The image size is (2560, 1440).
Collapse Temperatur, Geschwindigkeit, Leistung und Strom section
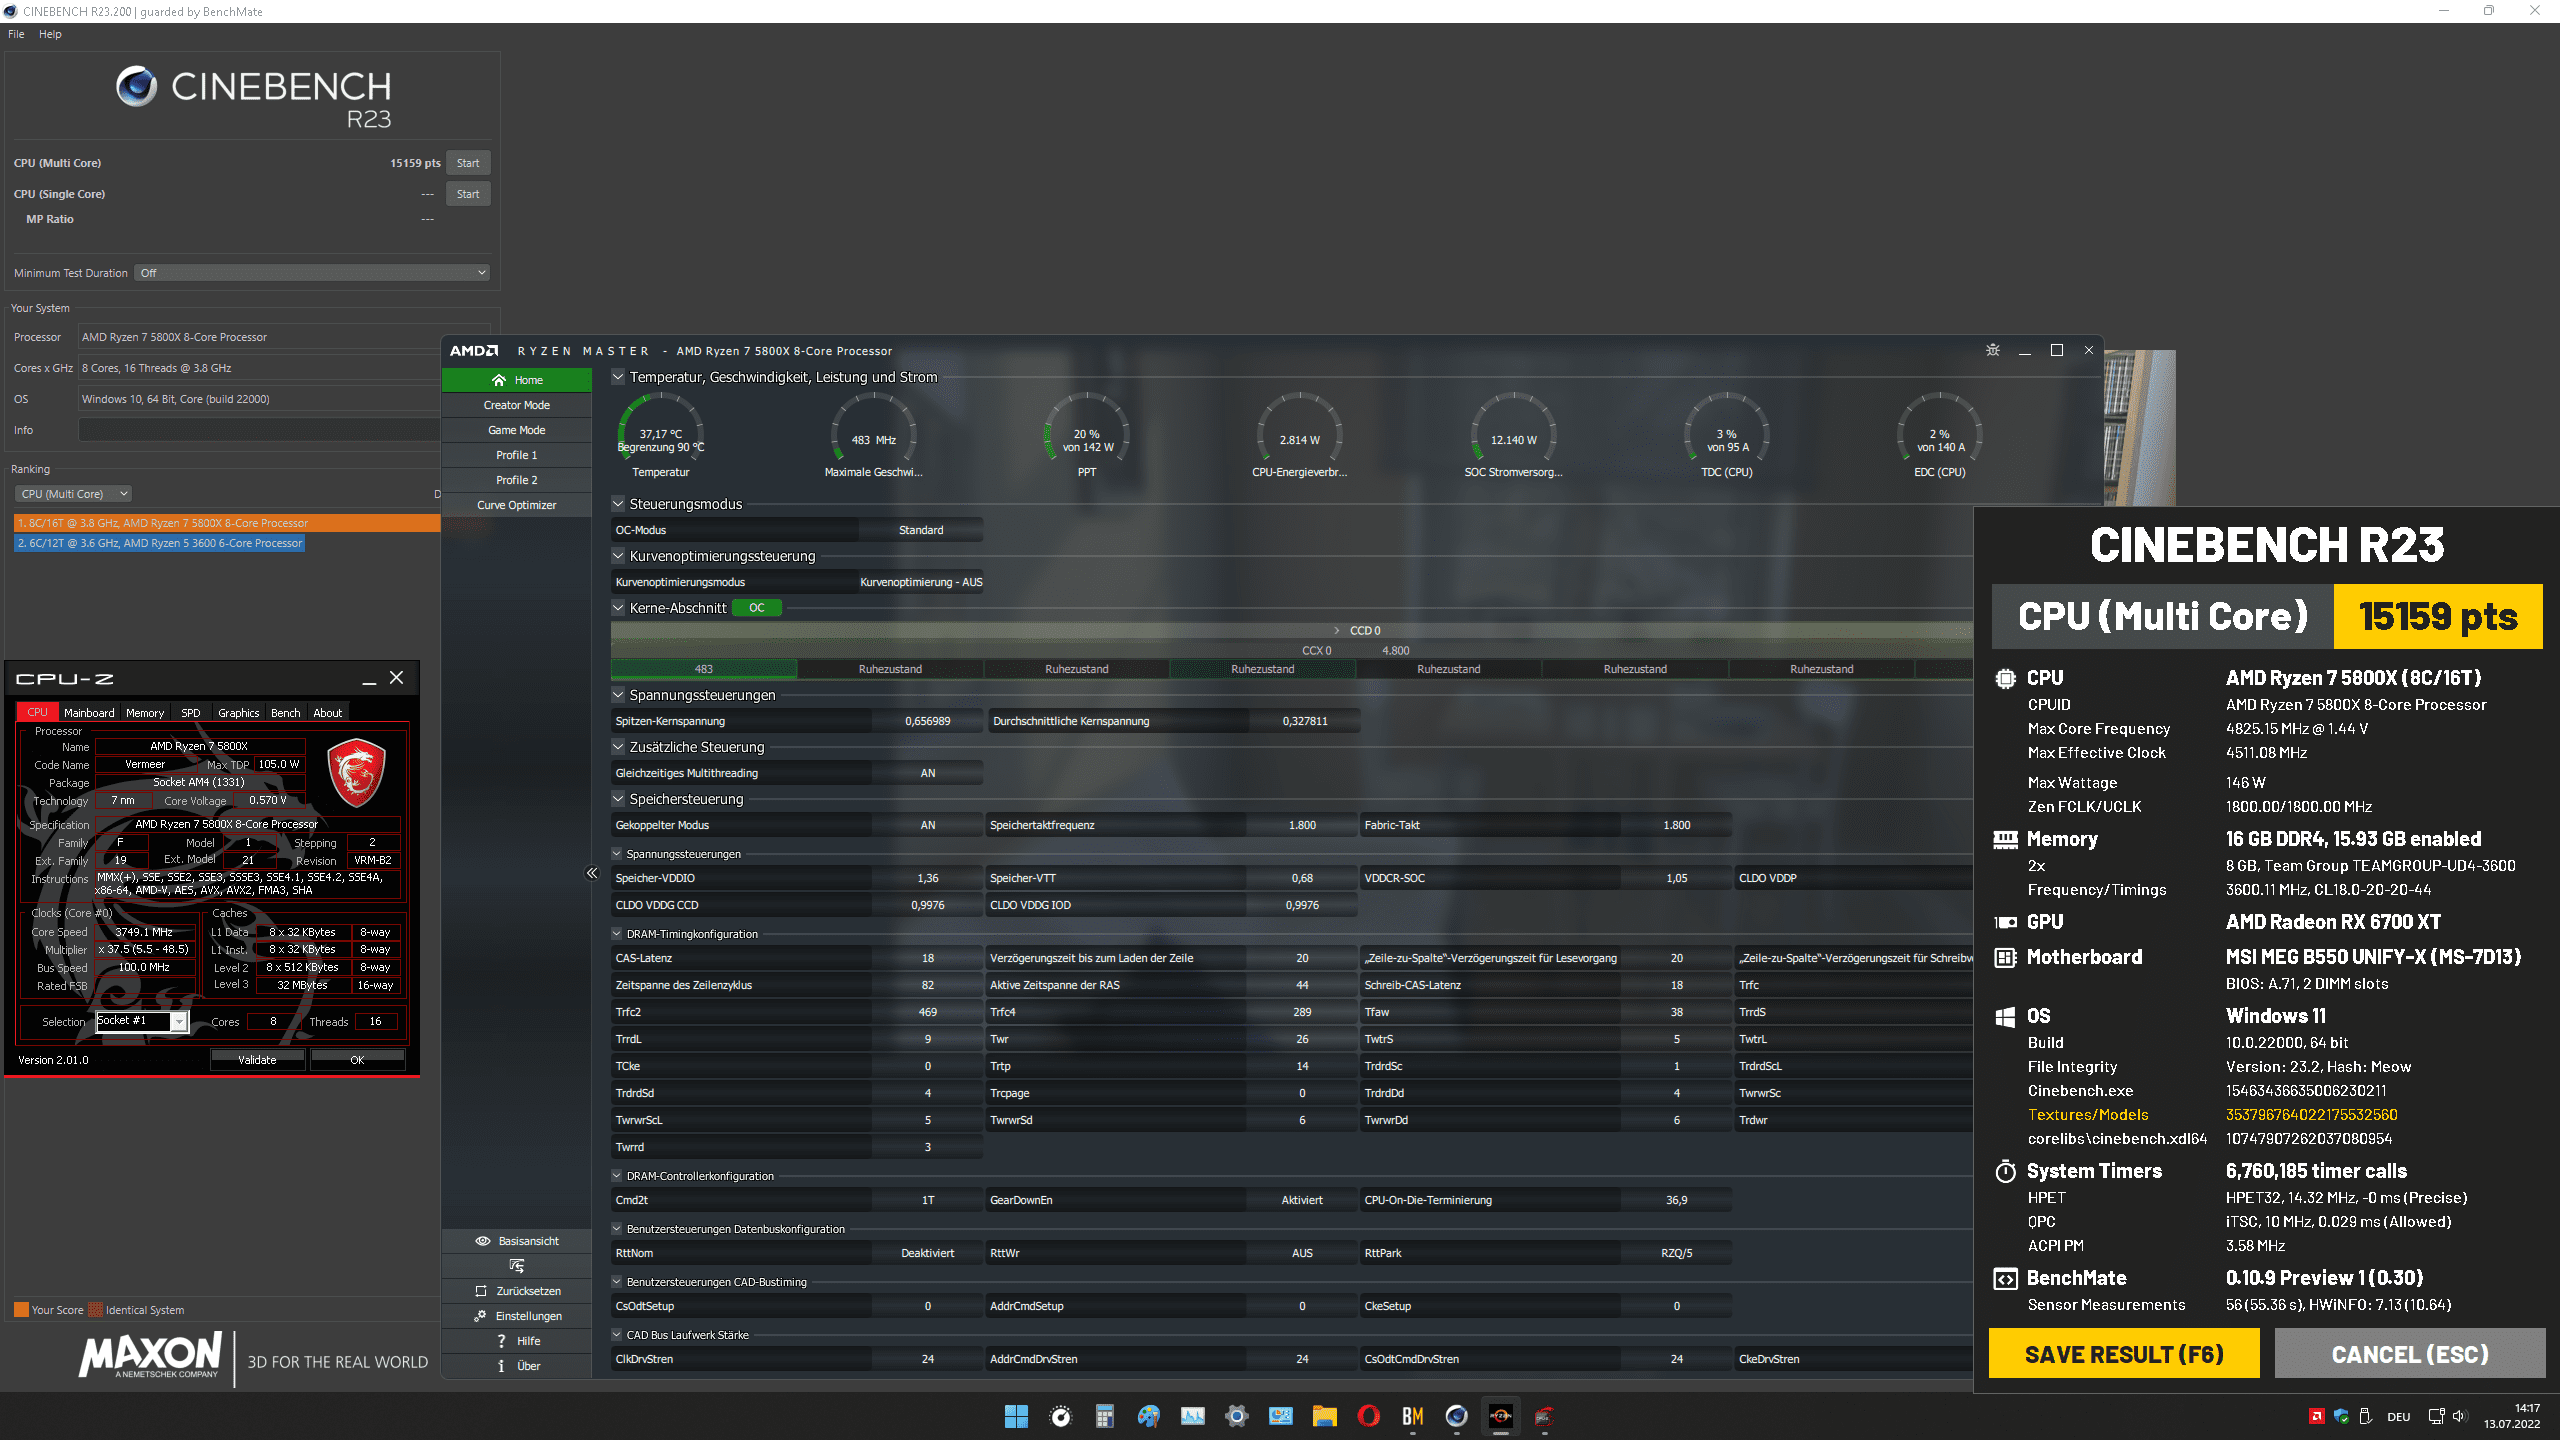click(618, 377)
